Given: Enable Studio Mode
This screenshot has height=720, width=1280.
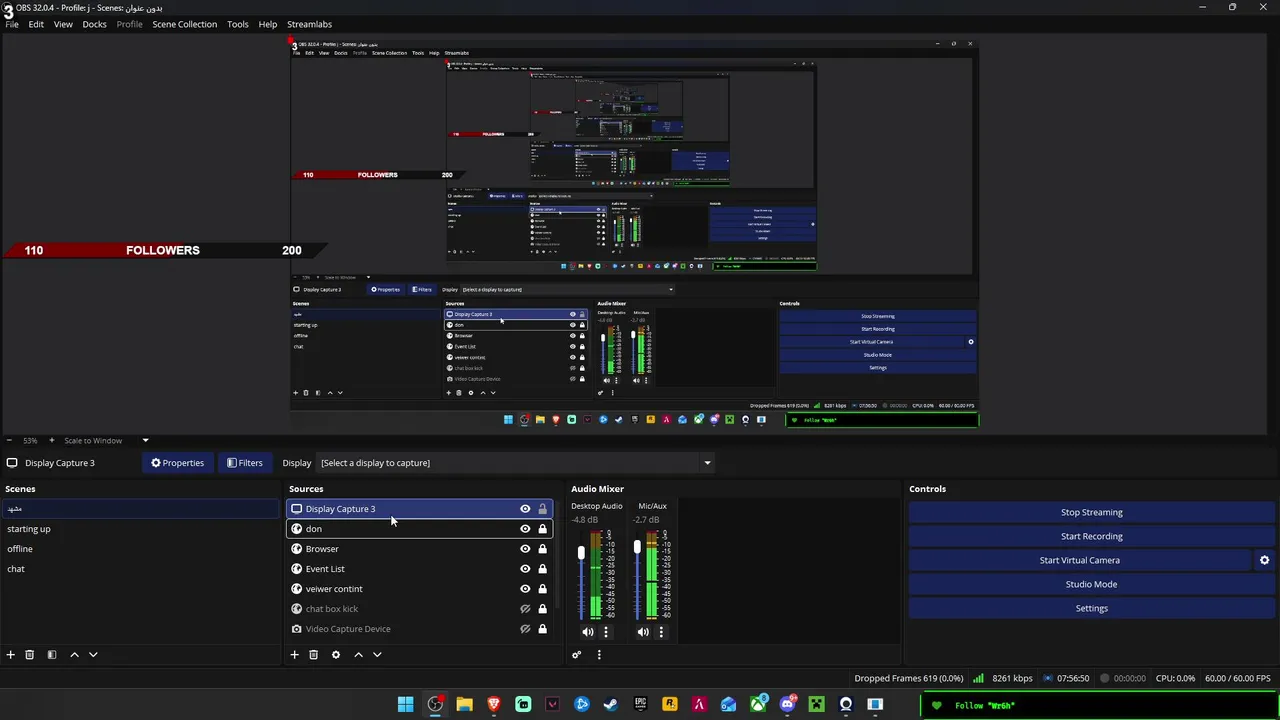Looking at the screenshot, I should point(1091,584).
